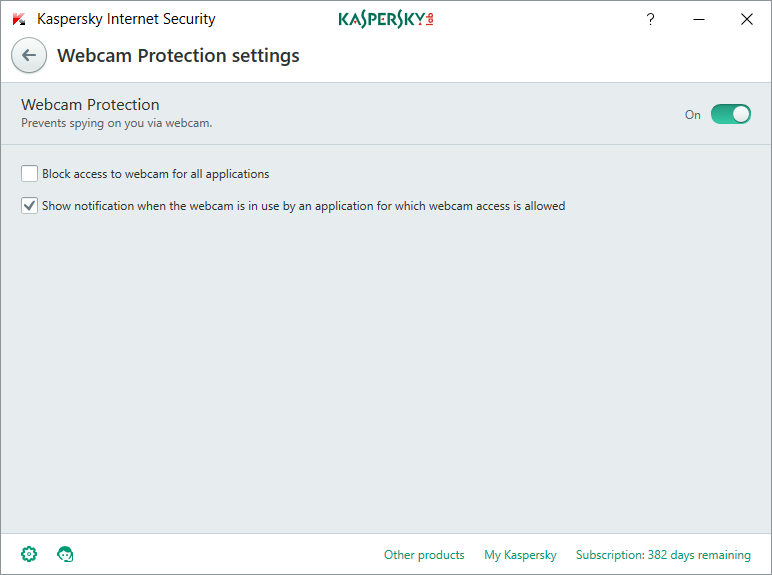
Task: Open support via the headset face icon
Action: tap(65, 554)
